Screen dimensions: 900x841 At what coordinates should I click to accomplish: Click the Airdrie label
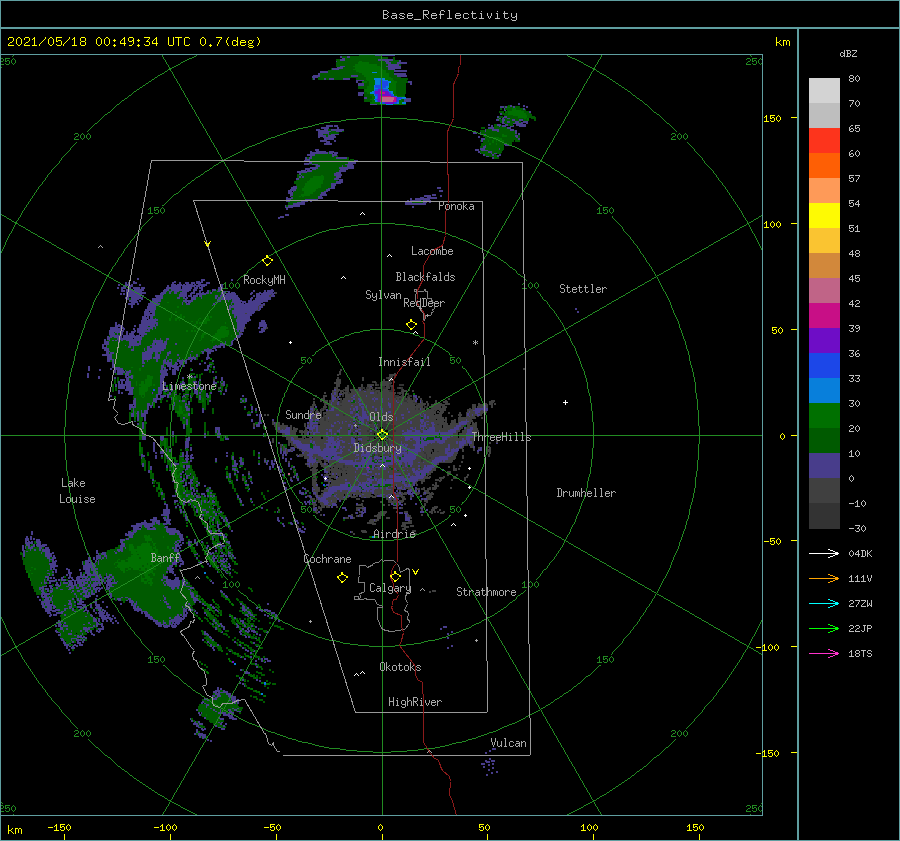[x=394, y=534]
